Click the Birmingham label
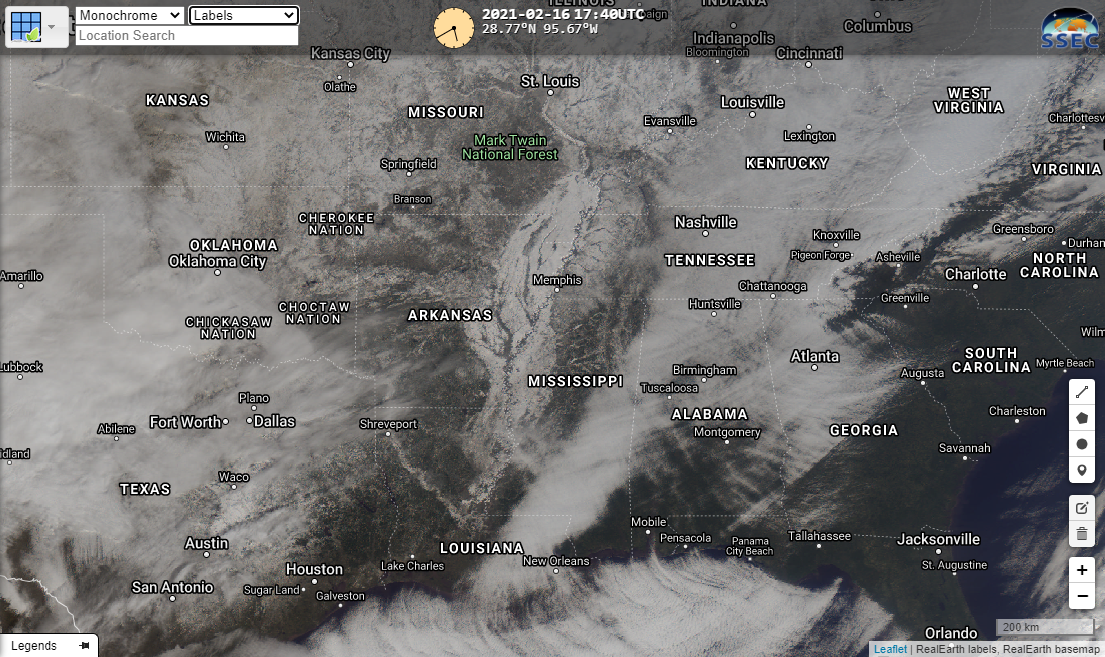The height and width of the screenshot is (657, 1105). coord(704,370)
